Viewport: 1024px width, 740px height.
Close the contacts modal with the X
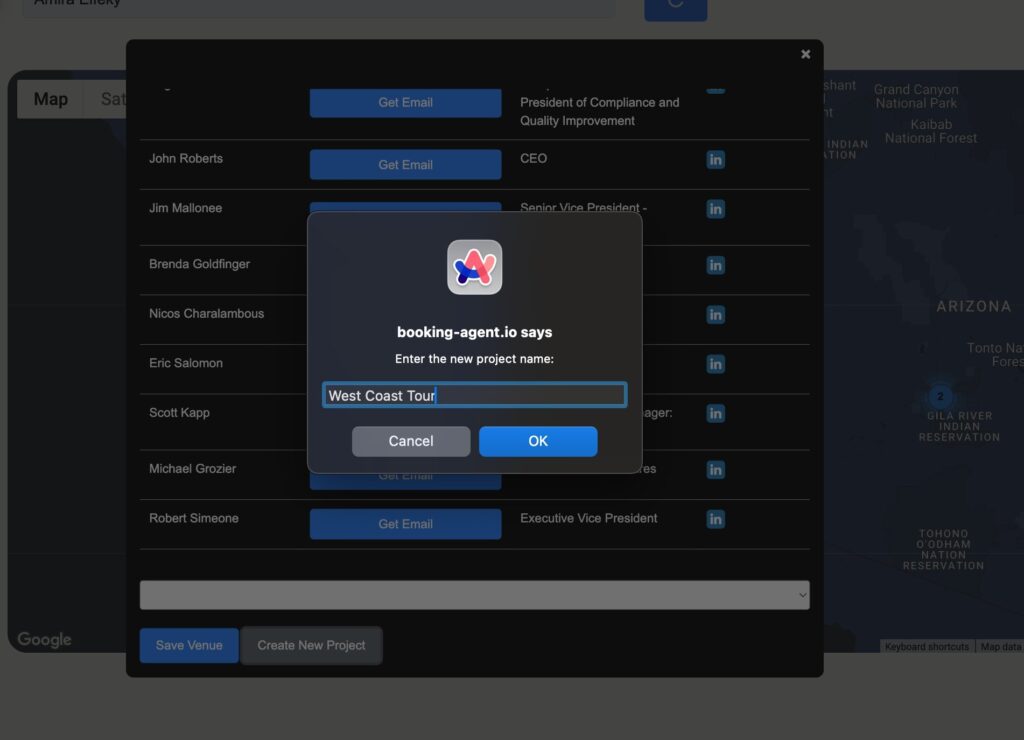click(805, 54)
